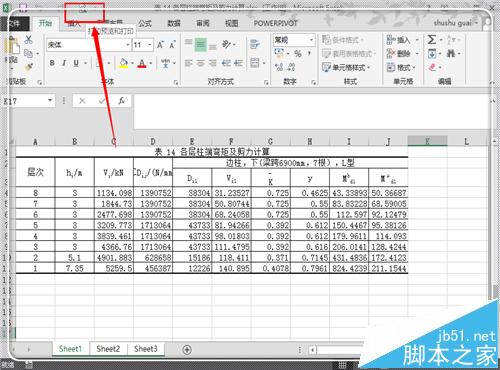
Task: Expand the 字体 font dialog launcher
Action: click(176, 82)
